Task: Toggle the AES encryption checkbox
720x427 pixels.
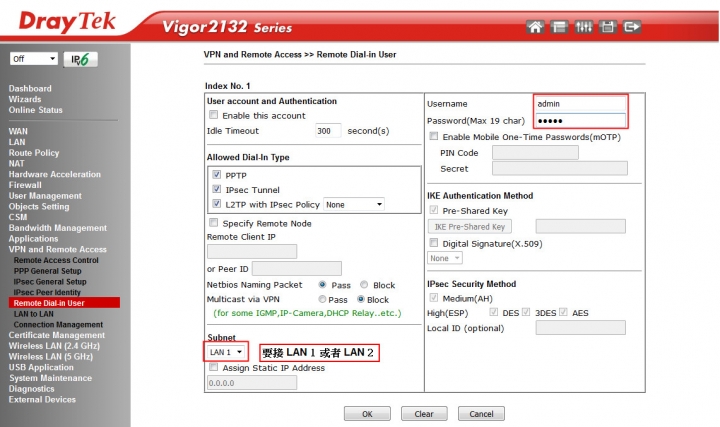Action: tap(563, 312)
